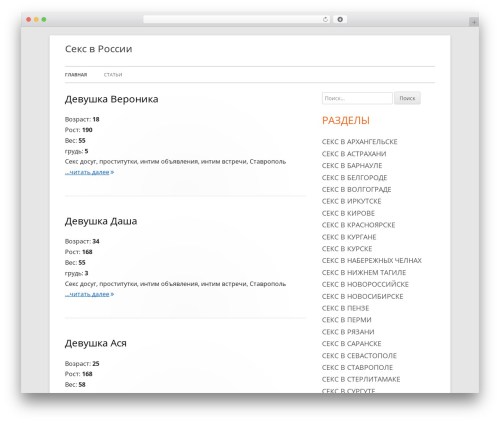
Task: Open category Секс в Красноярске
Action: coord(359,225)
